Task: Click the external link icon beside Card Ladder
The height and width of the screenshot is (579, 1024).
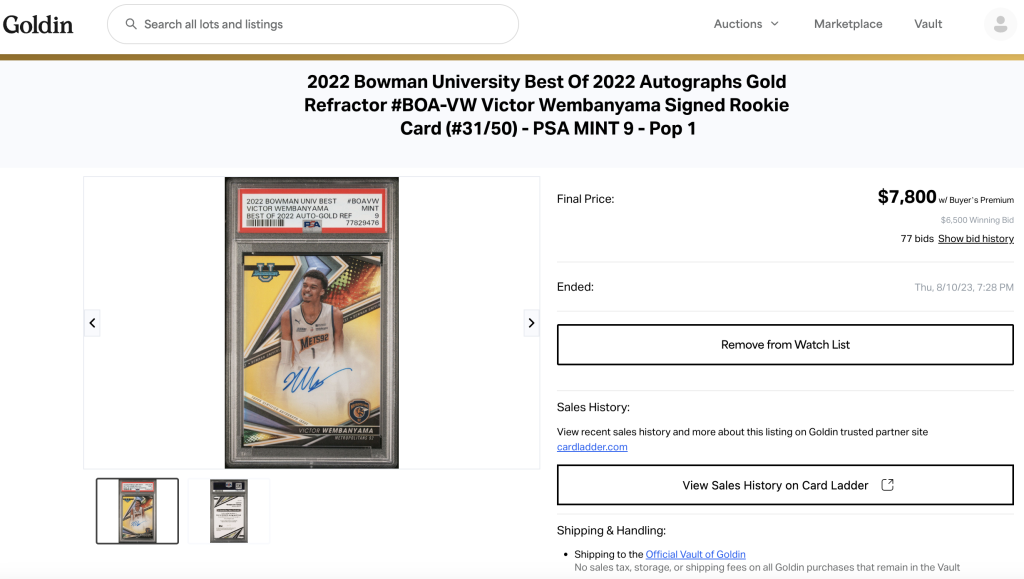Action: (x=888, y=485)
